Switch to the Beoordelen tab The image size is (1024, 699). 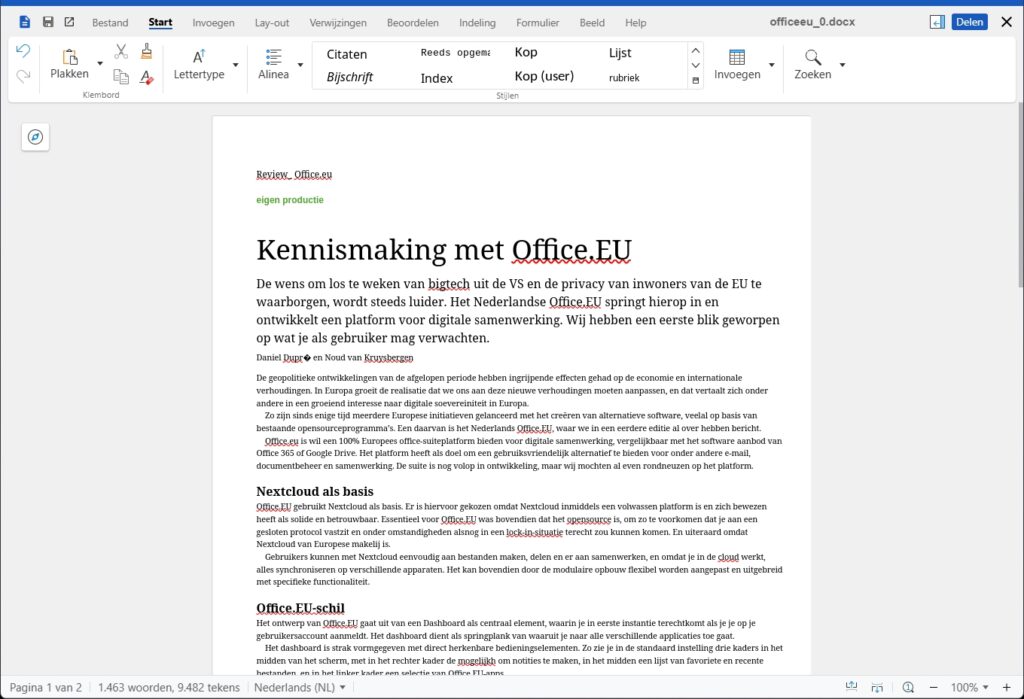click(413, 23)
